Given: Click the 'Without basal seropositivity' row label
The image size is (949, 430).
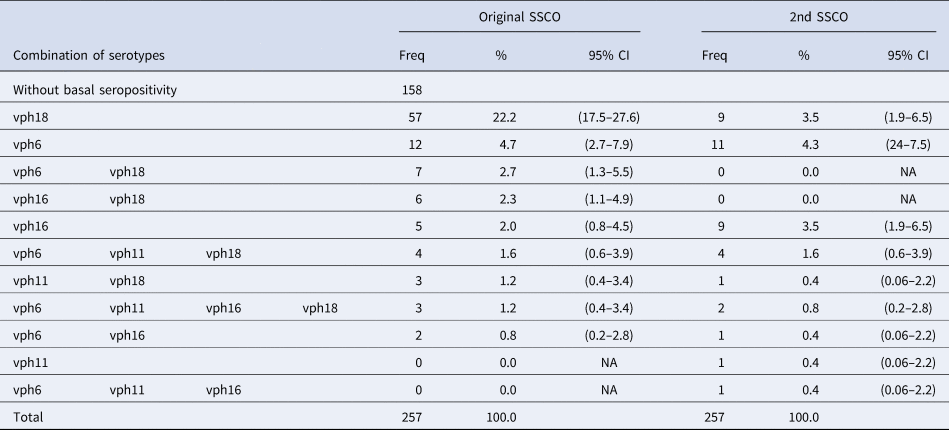Looking at the screenshot, I should (x=95, y=91).
